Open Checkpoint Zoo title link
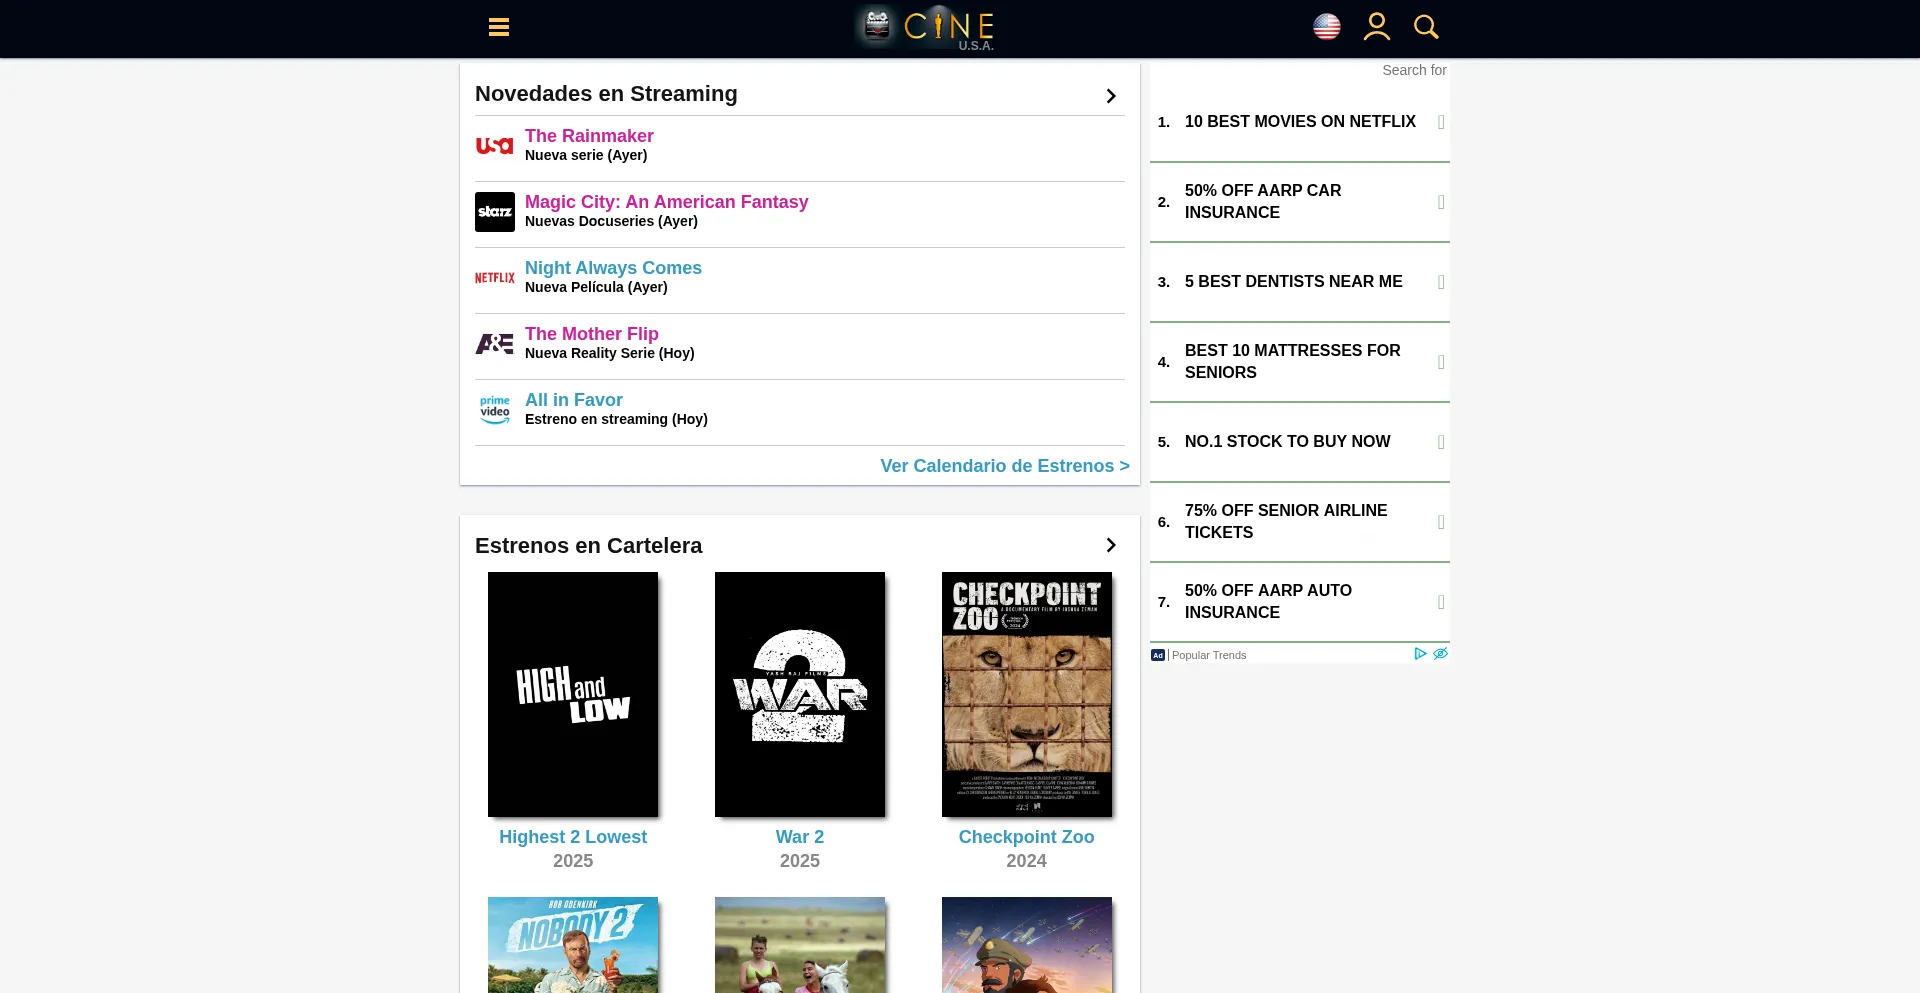 tap(1026, 837)
